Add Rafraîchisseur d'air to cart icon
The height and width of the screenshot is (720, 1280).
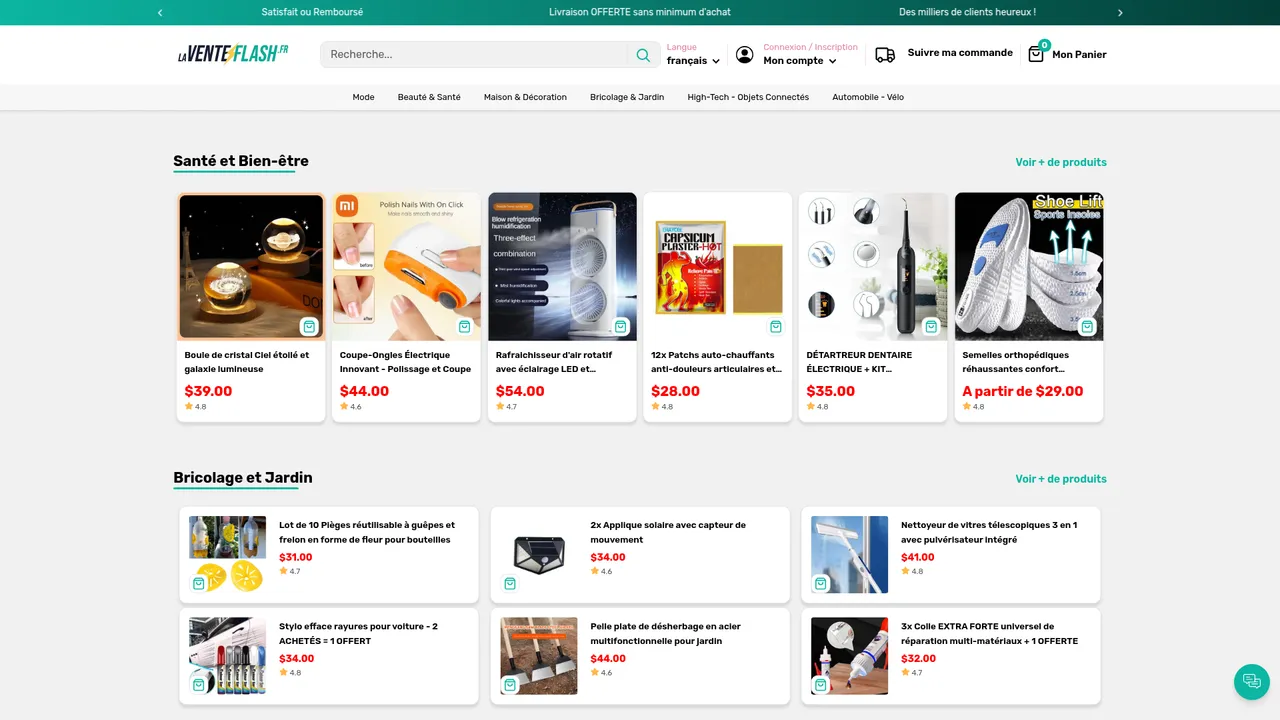(x=621, y=327)
